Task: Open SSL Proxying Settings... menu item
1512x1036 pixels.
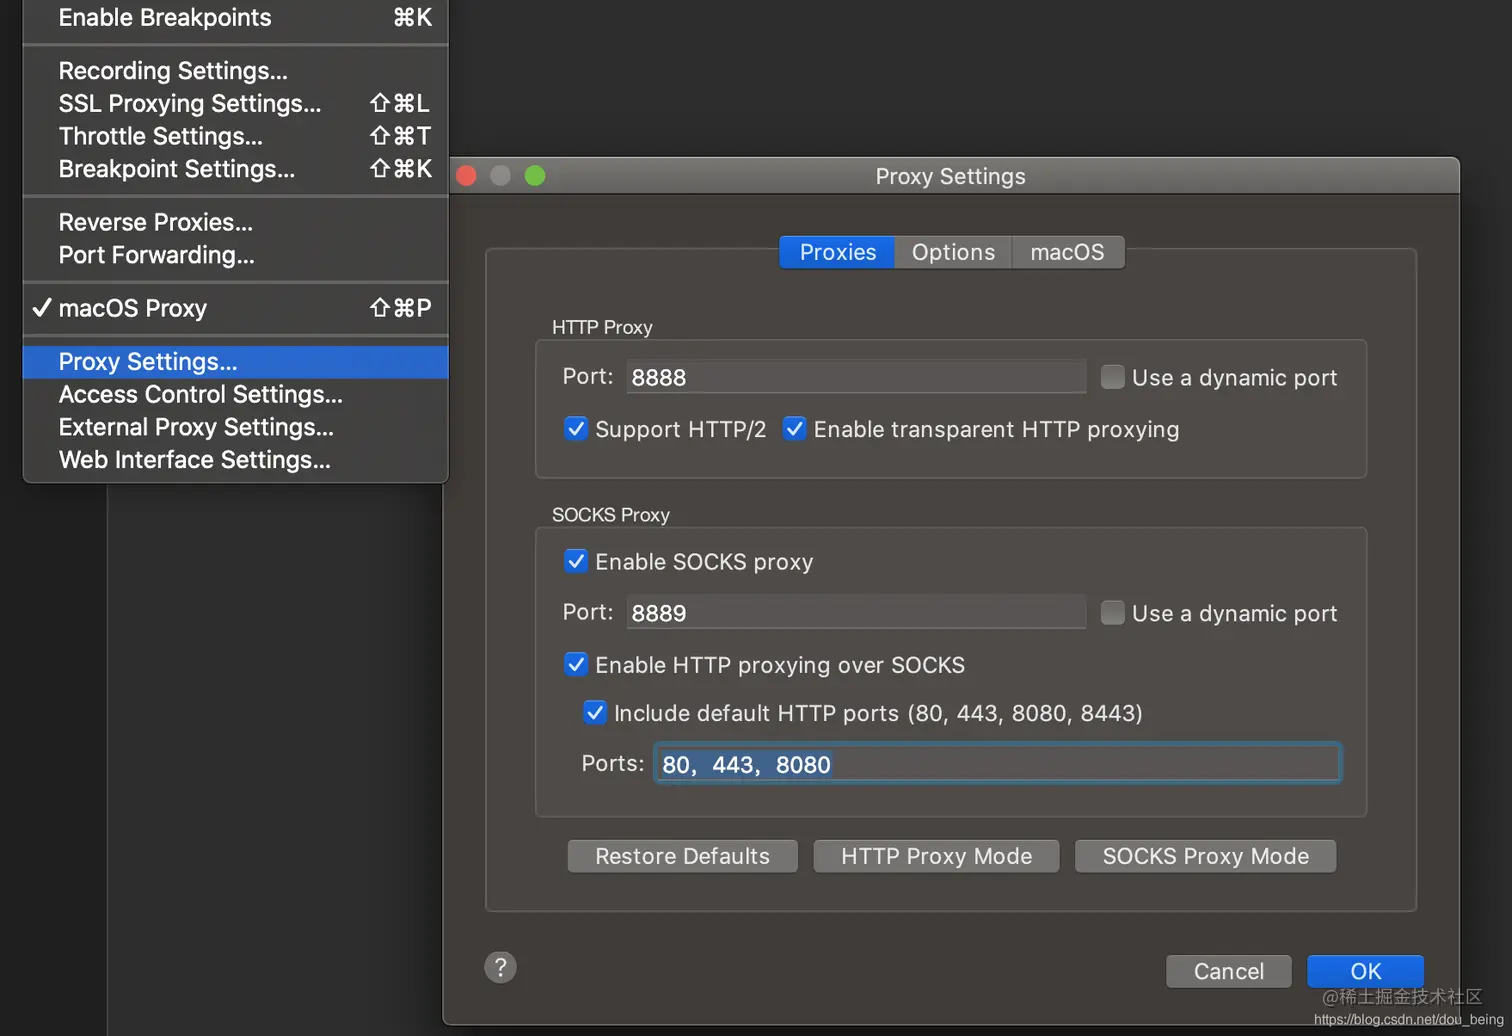Action: [235, 104]
